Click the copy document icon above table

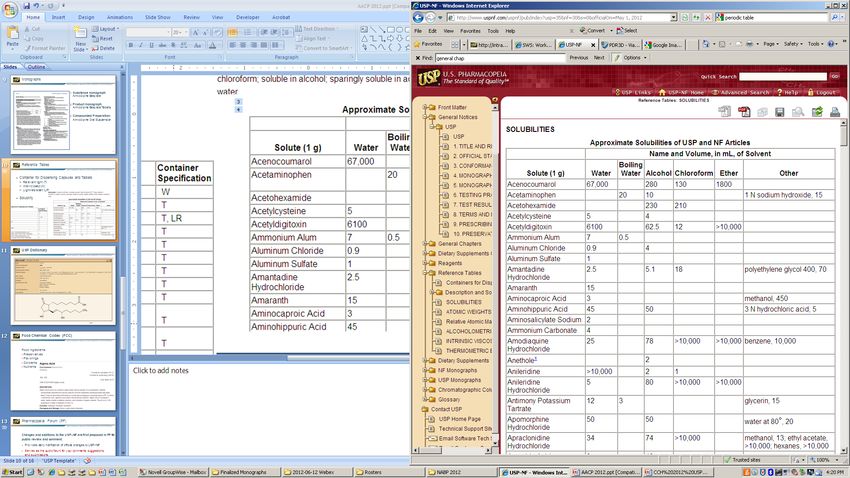[x=762, y=112]
